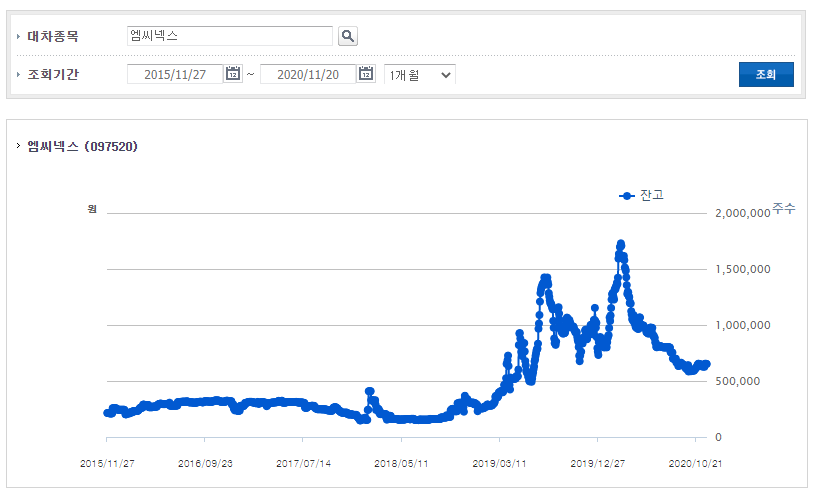Click the 대차종목 label
Image resolution: width=814 pixels, height=496 pixels.
point(52,36)
